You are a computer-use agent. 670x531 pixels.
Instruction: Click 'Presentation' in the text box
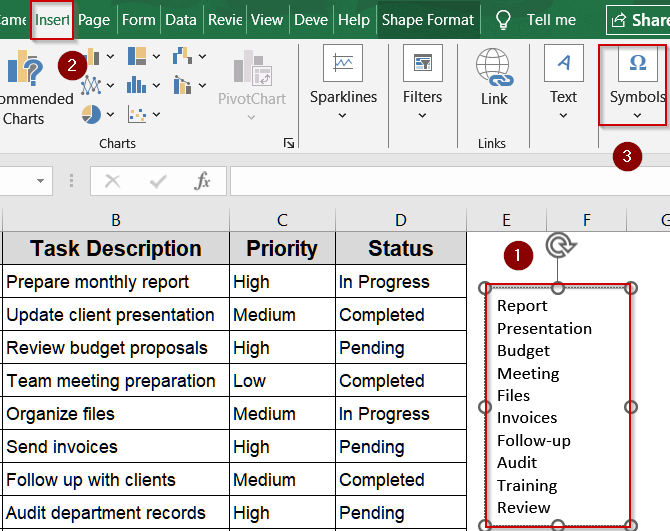tap(544, 329)
